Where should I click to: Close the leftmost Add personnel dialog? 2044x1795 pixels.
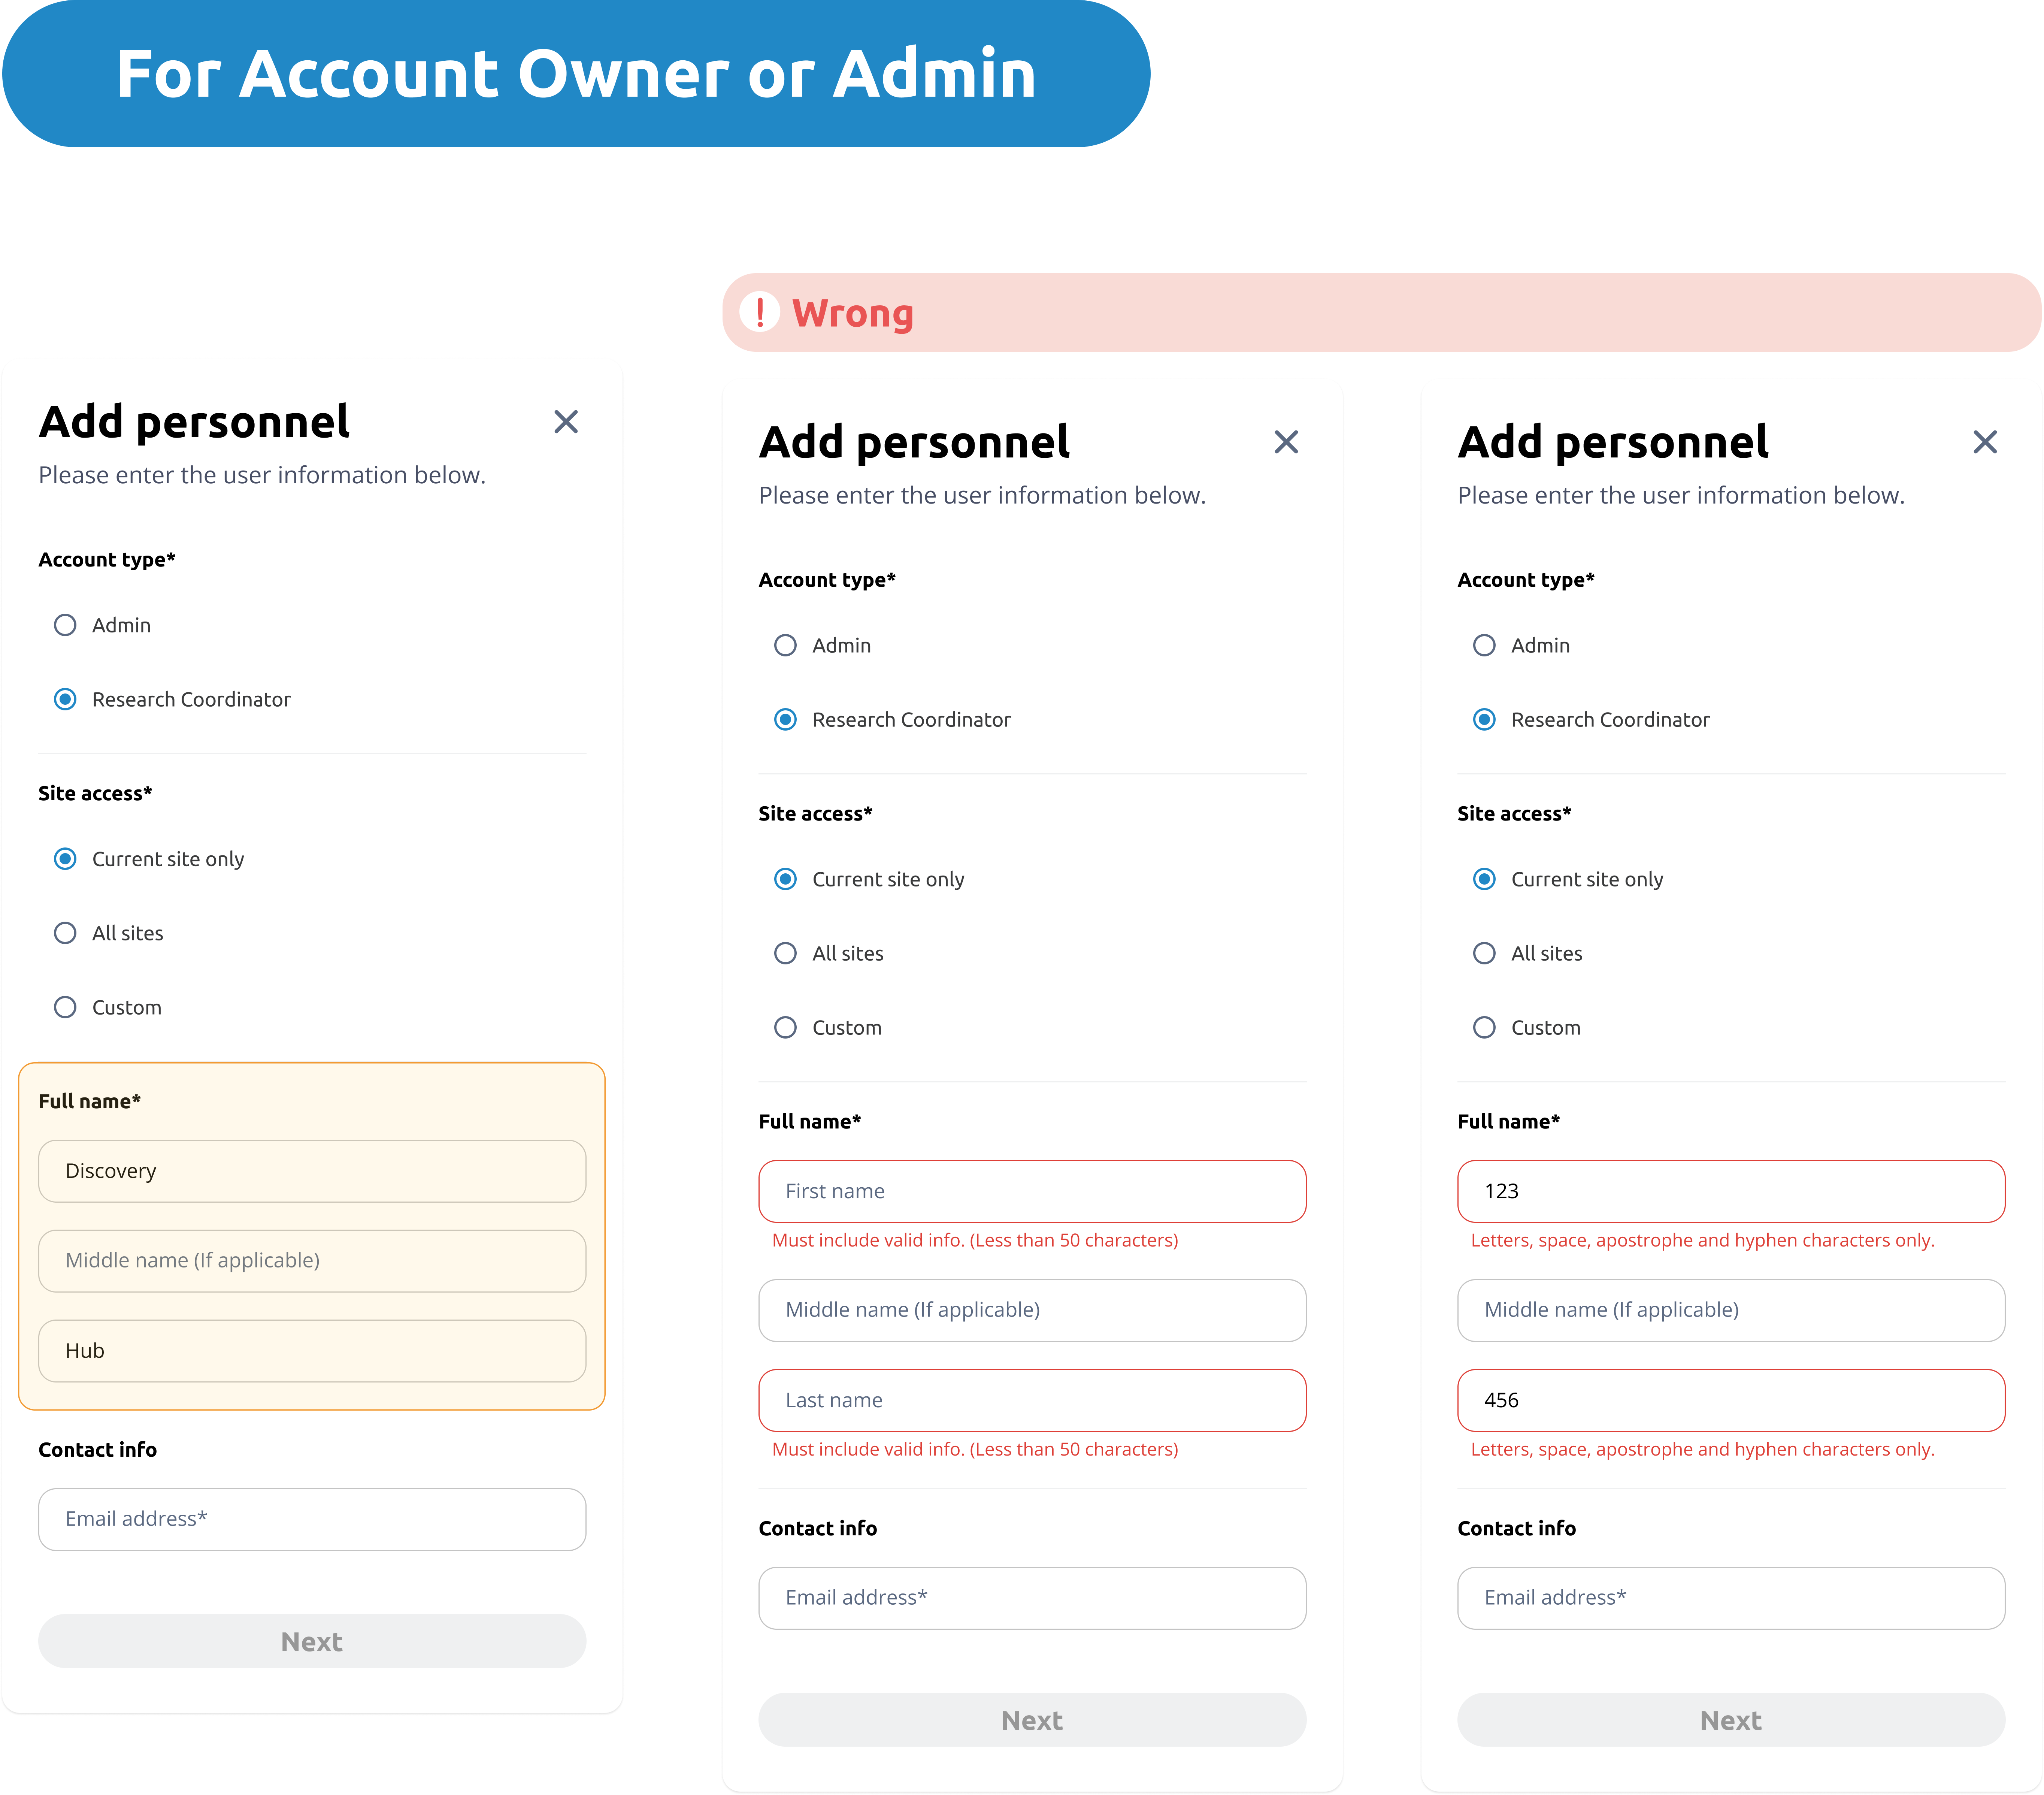[x=566, y=422]
